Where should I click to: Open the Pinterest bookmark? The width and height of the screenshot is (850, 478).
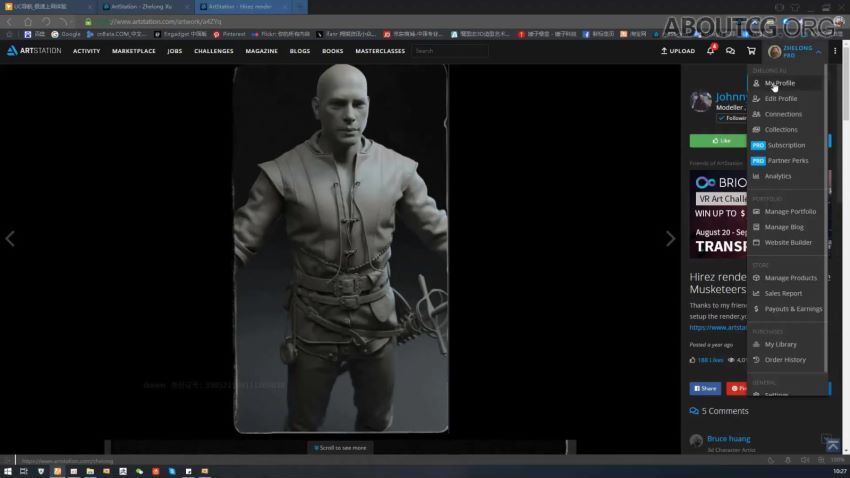coord(230,34)
